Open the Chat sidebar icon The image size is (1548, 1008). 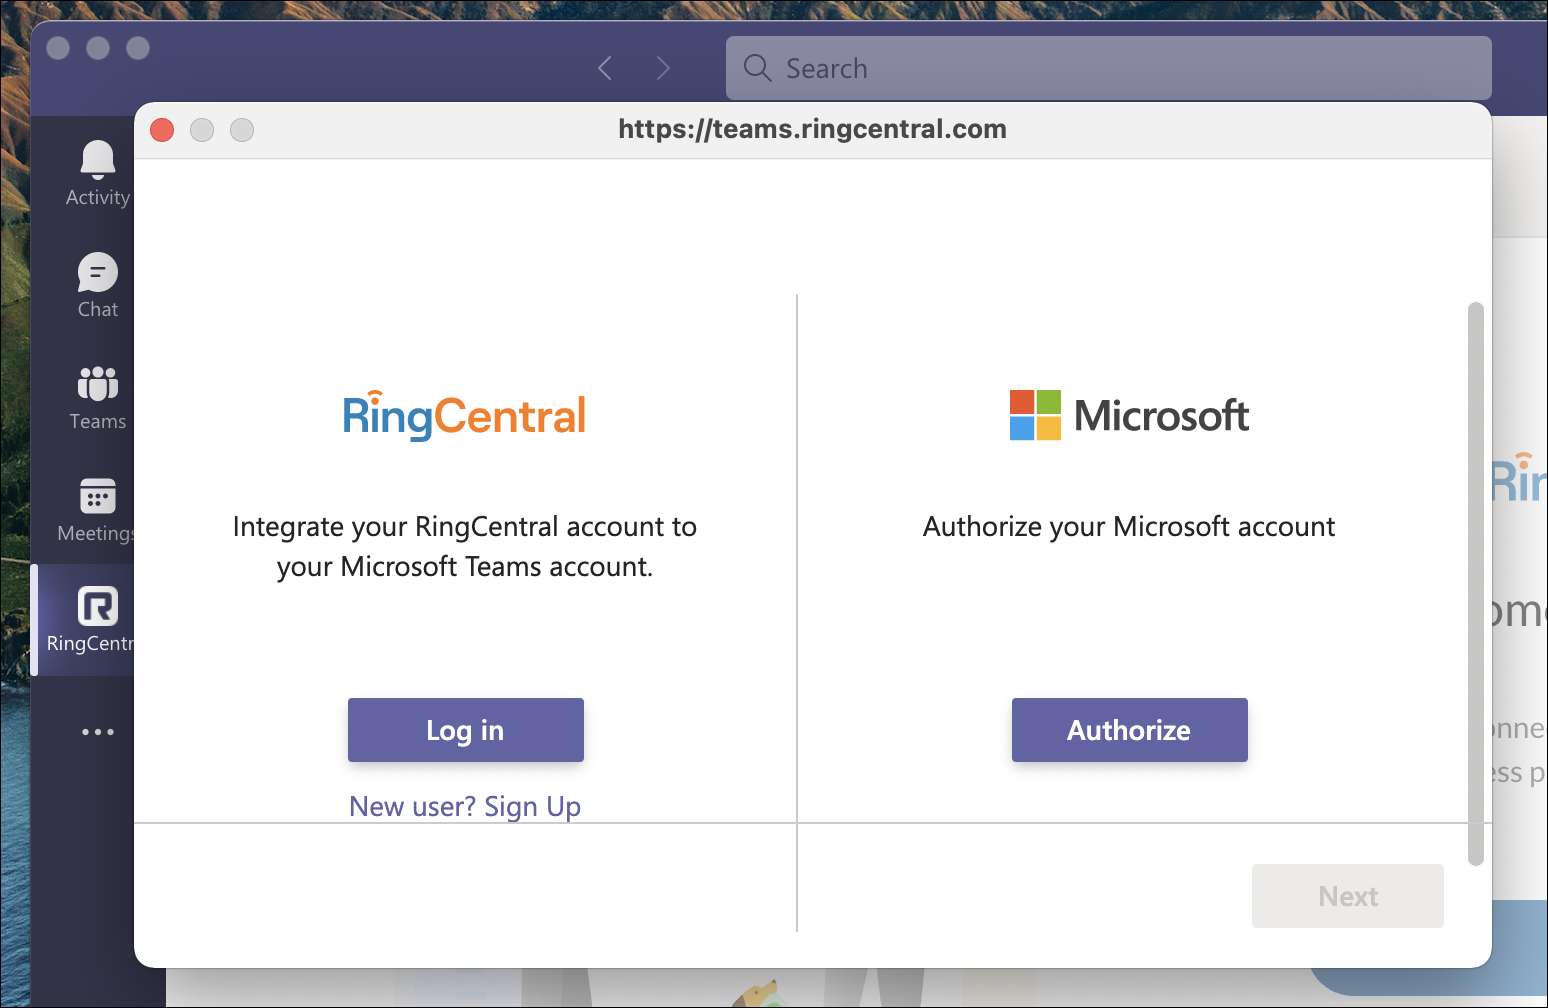(x=97, y=272)
